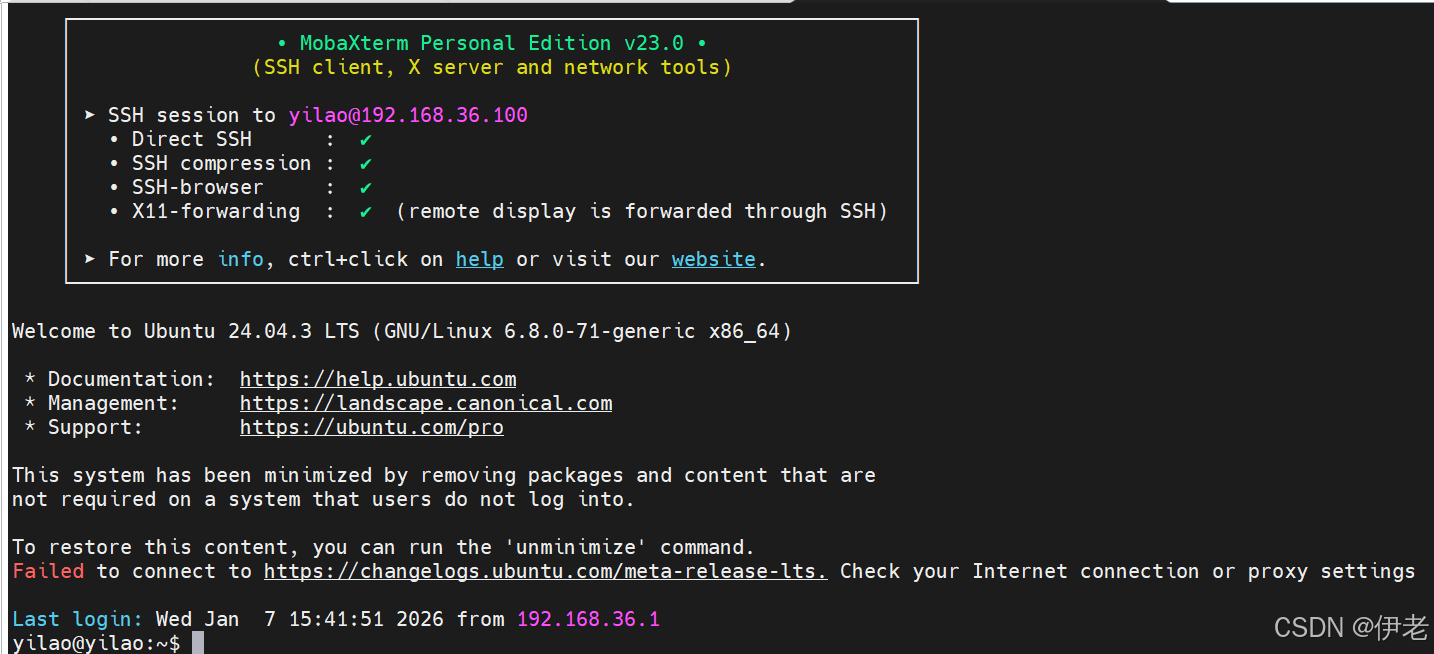The image size is (1434, 654).
Task: Click the red 'Failed' text
Action: tap(48, 572)
